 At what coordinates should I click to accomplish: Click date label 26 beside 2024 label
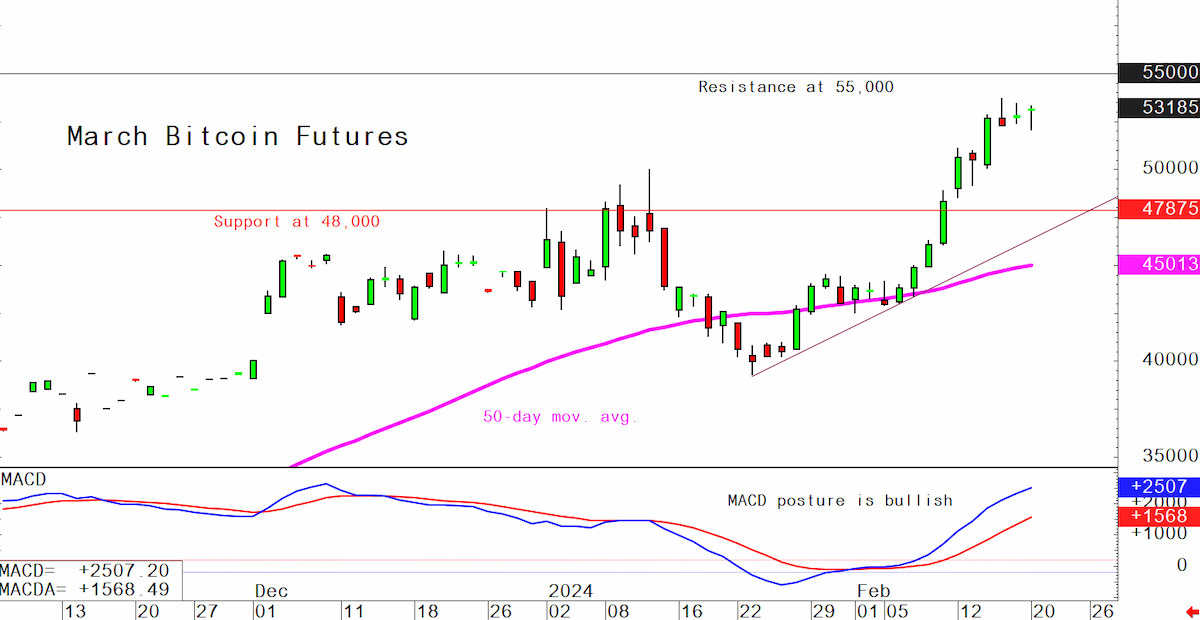502,610
